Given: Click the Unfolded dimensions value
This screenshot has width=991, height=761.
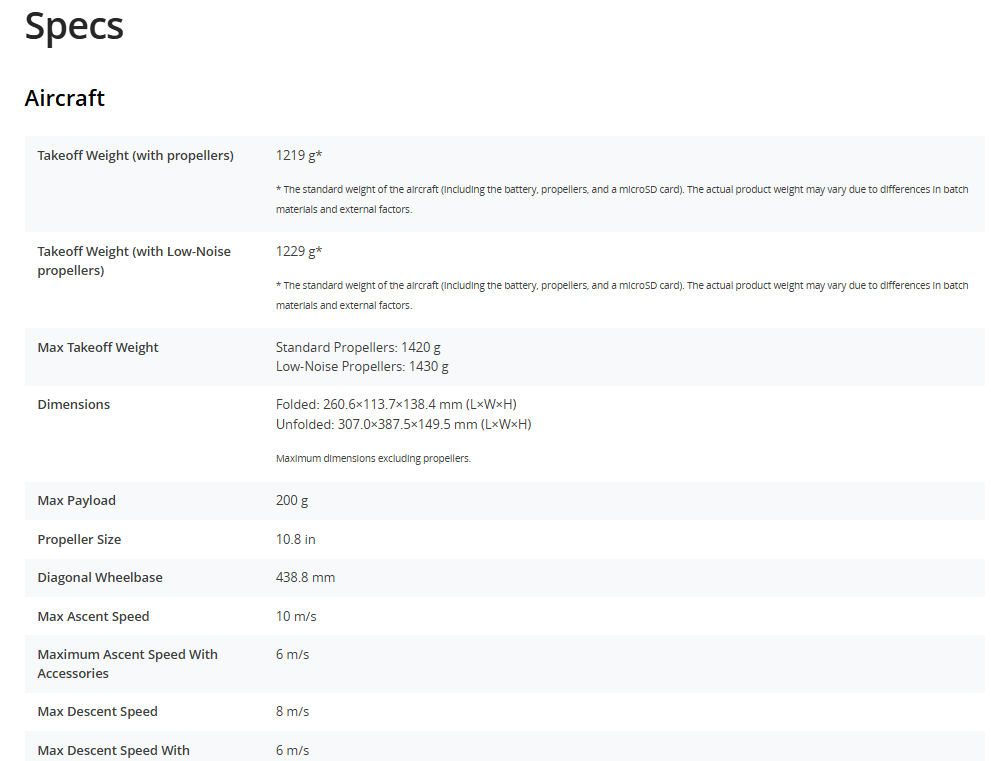Looking at the screenshot, I should 403,424.
